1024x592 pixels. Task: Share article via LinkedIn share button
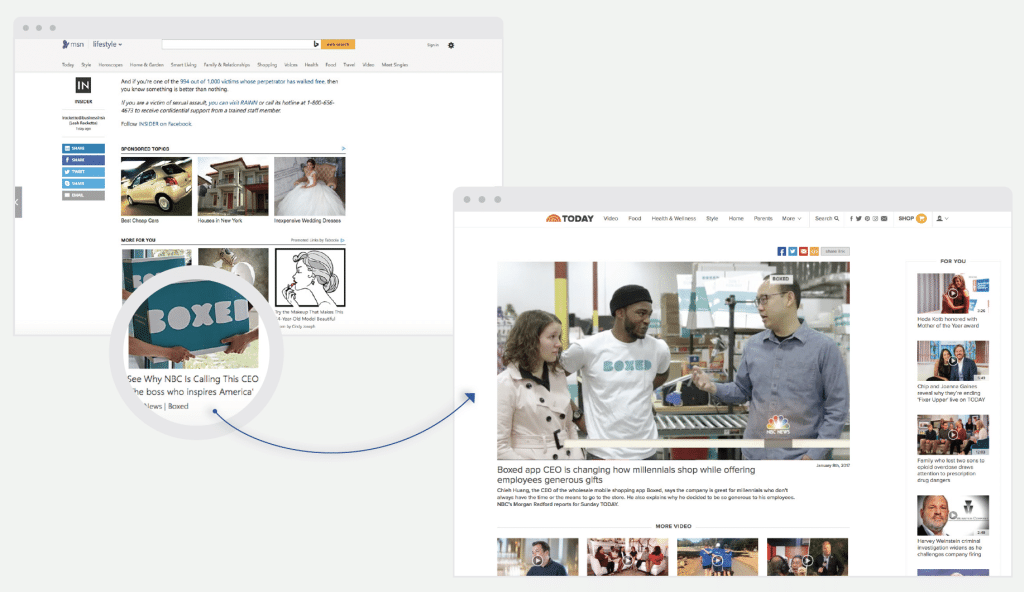click(x=83, y=148)
